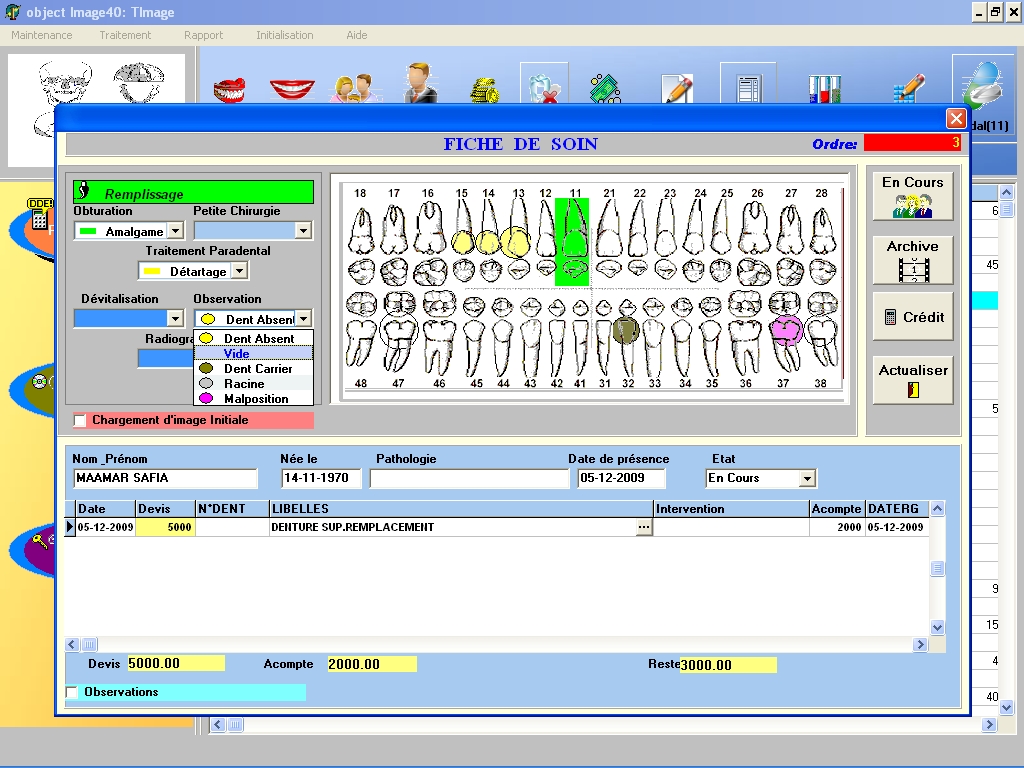Enable Chargement d'image Initiale checkbox

click(x=81, y=420)
